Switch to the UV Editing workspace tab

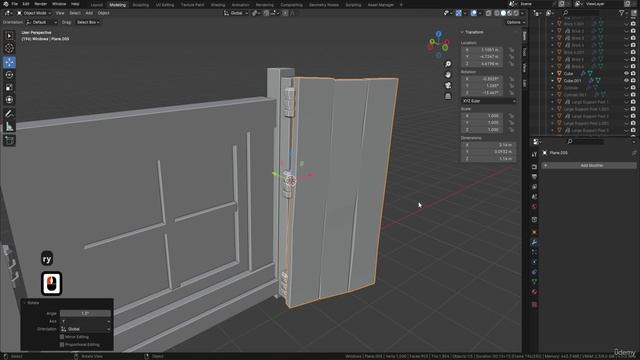165,5
